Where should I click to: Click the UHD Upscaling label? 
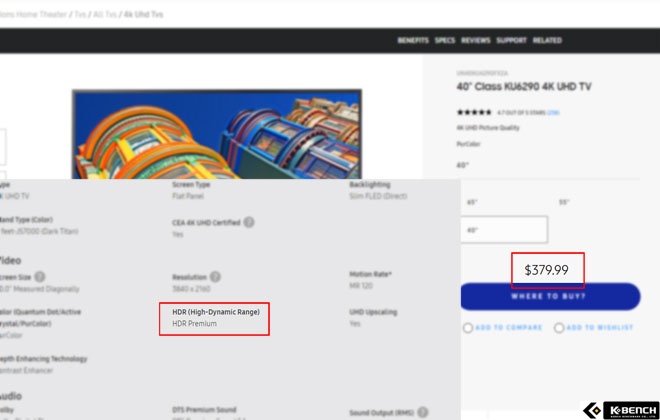(373, 312)
